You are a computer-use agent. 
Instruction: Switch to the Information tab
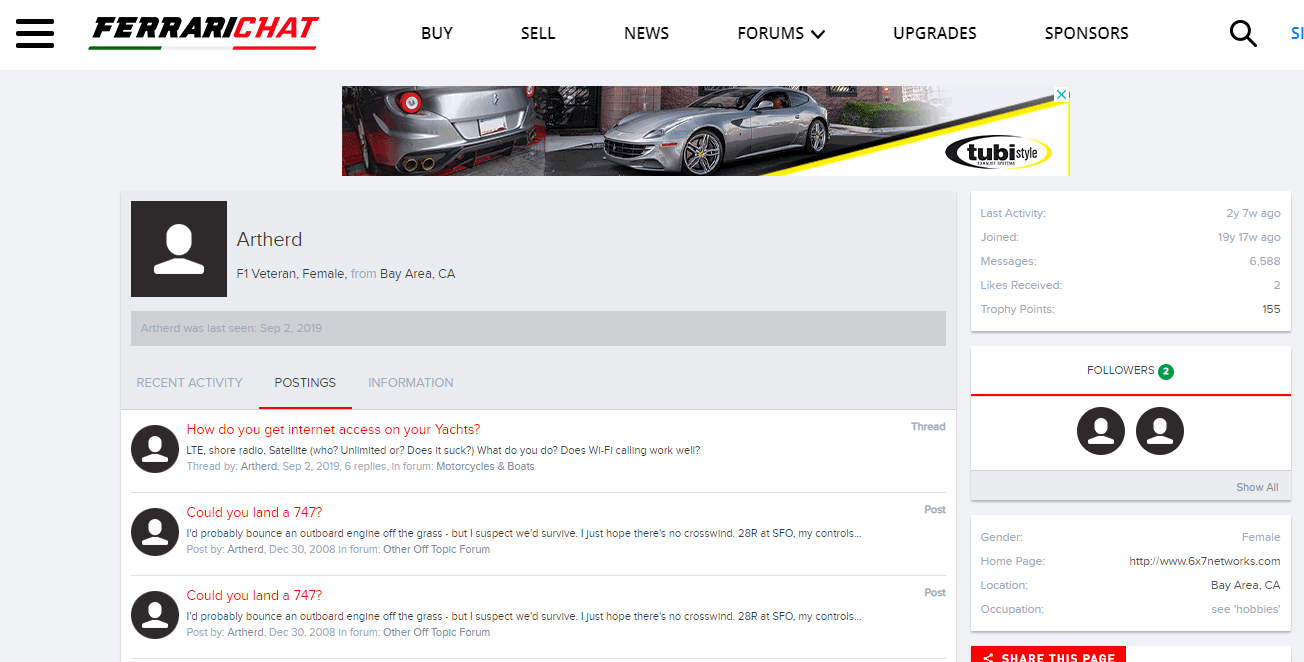coord(411,383)
